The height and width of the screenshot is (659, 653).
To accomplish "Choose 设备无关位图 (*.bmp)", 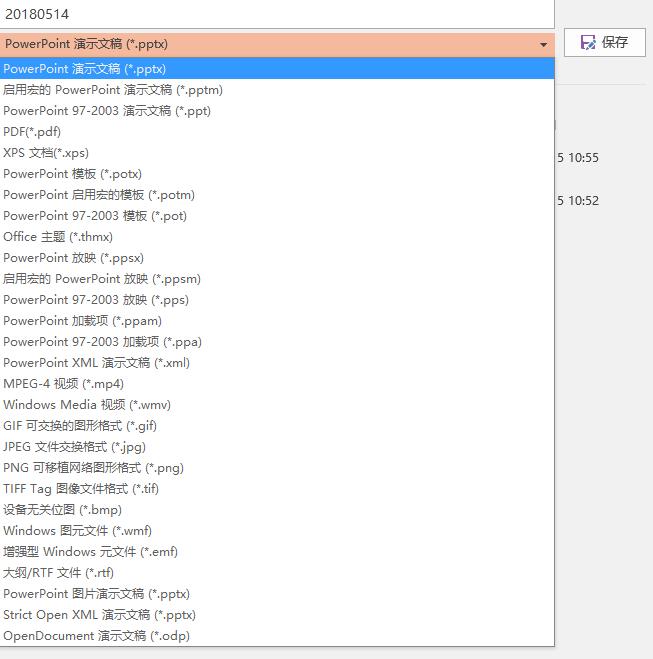I will 277,510.
